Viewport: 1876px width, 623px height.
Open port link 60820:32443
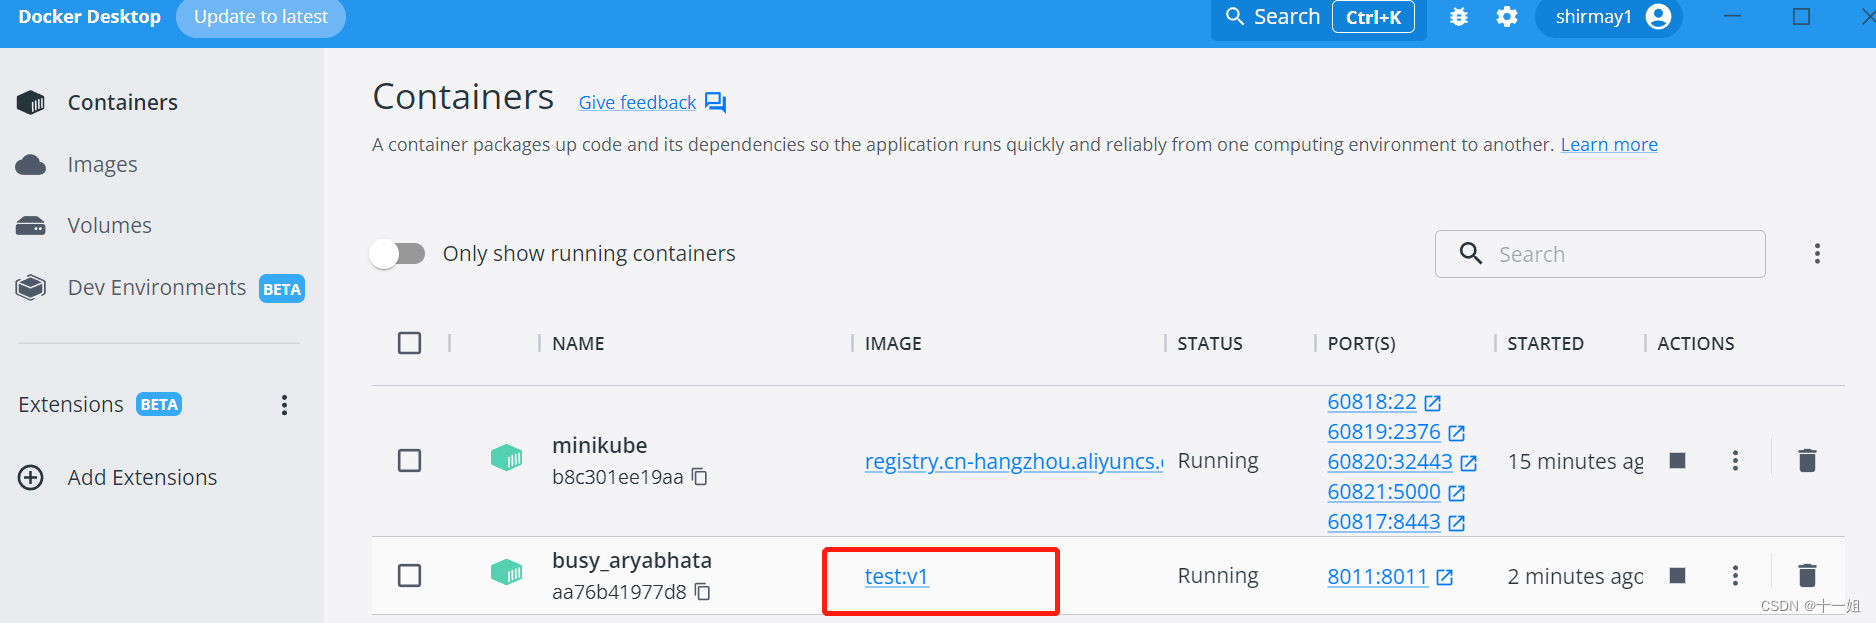pos(1389,462)
